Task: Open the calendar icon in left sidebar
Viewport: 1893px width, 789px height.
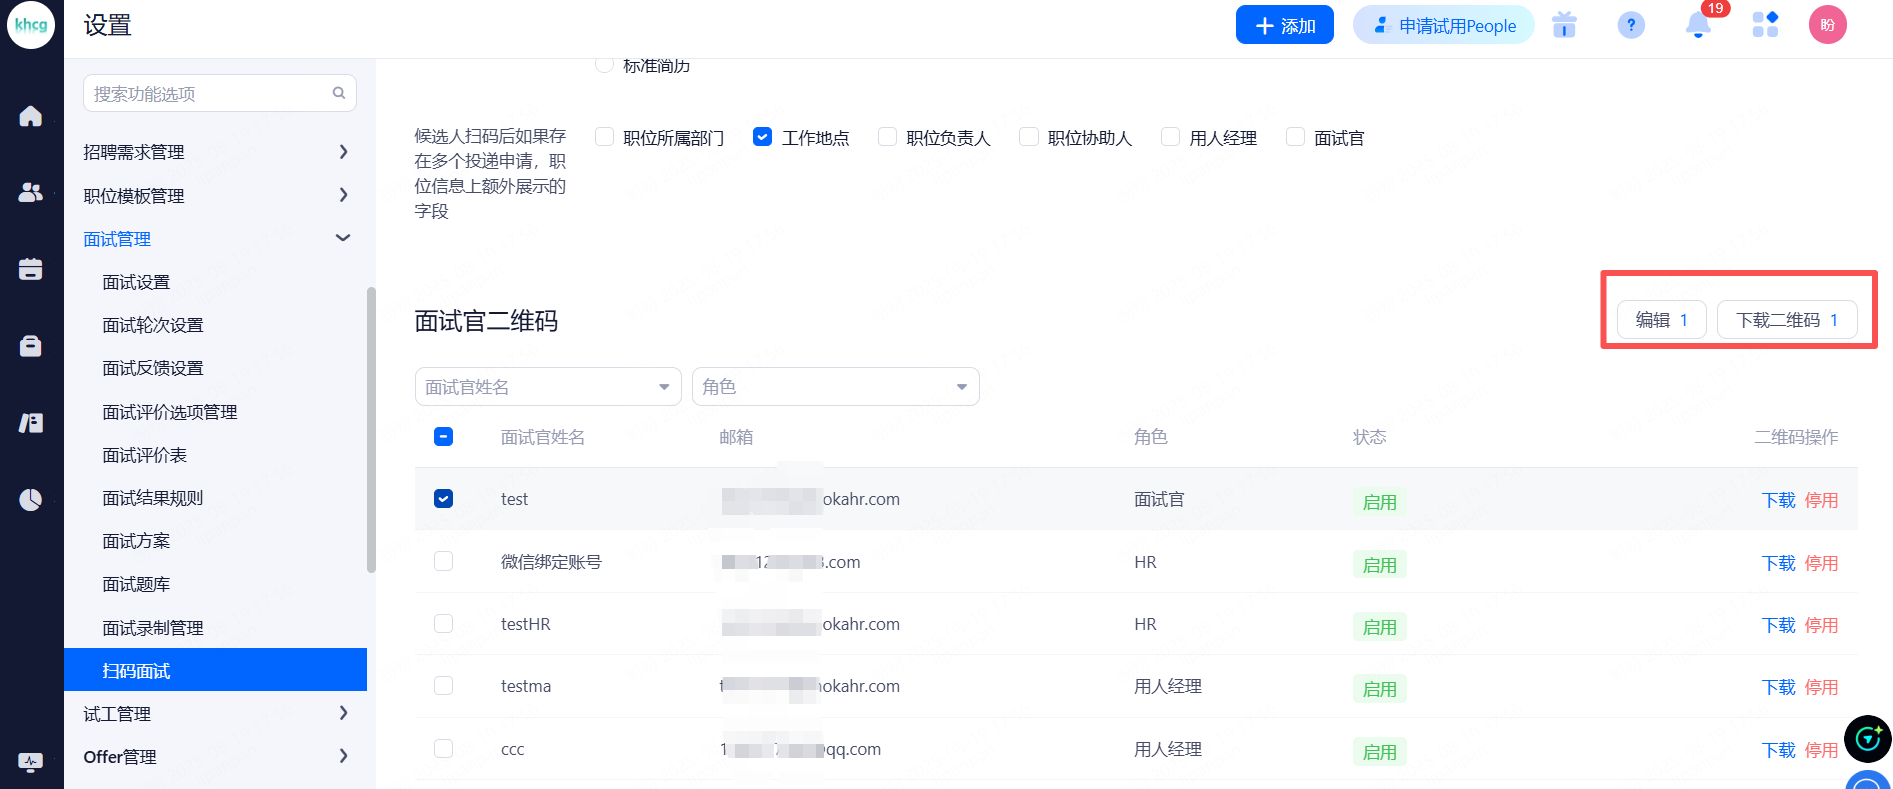Action: (x=31, y=269)
